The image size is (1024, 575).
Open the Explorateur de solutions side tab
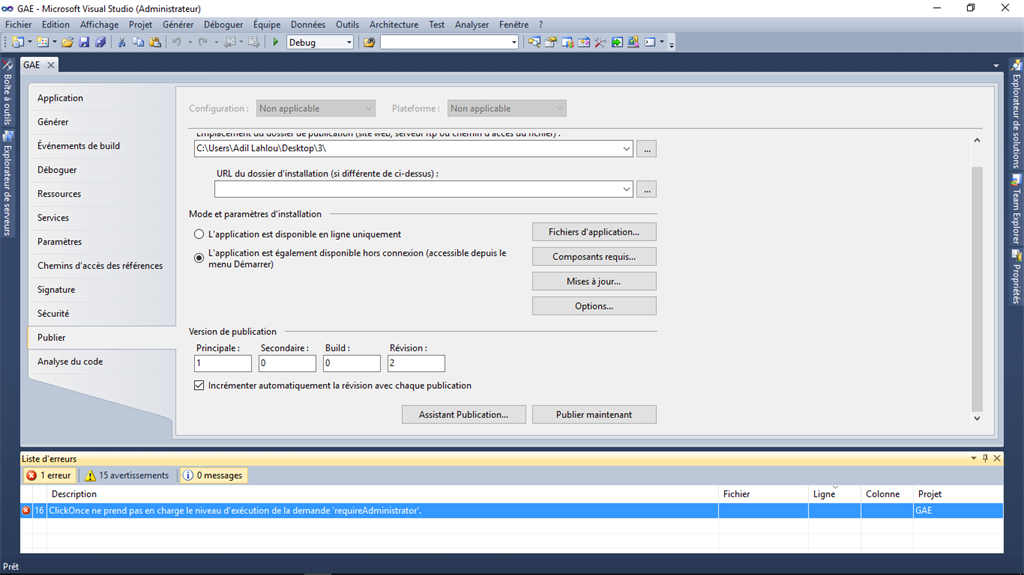click(x=1016, y=114)
